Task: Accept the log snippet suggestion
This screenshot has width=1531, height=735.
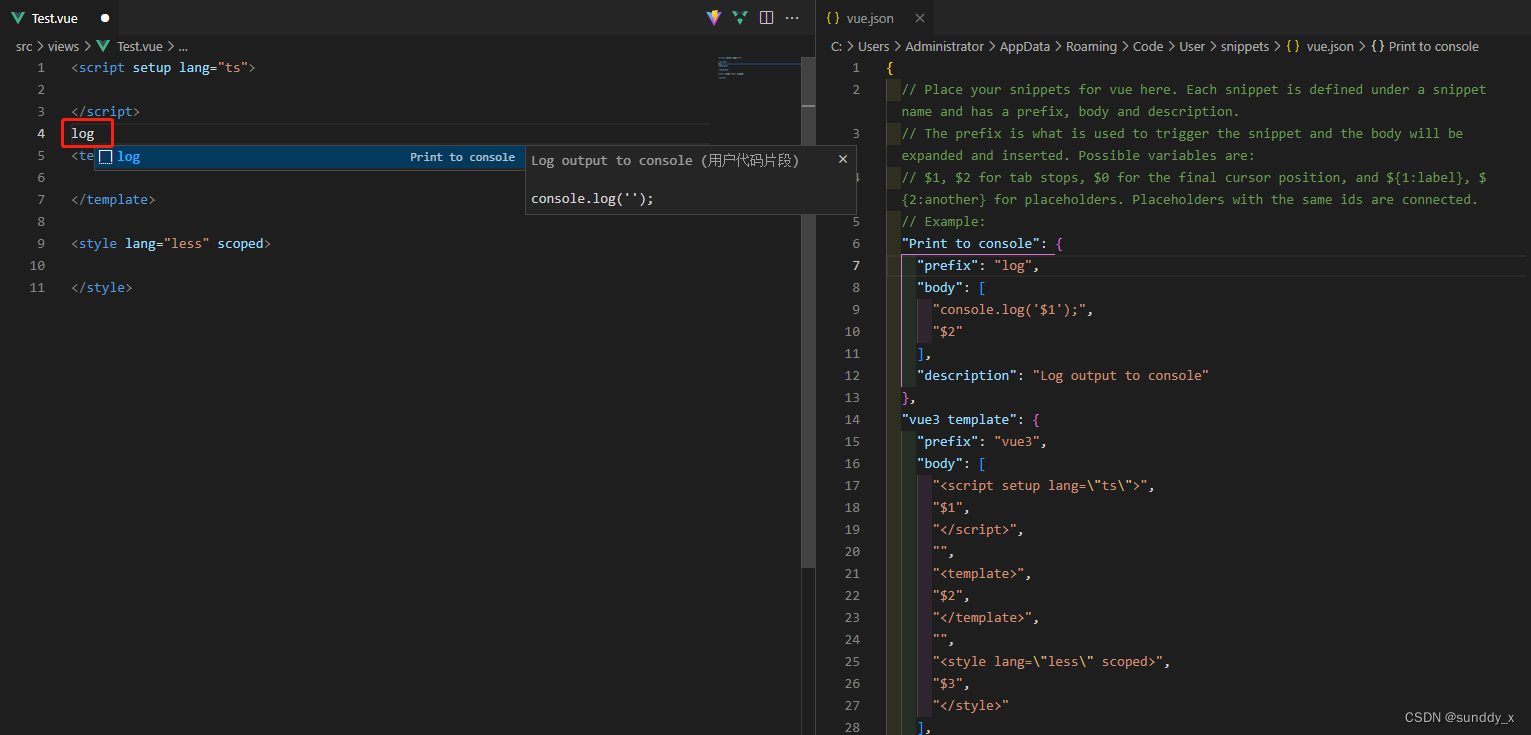Action: coord(309,157)
